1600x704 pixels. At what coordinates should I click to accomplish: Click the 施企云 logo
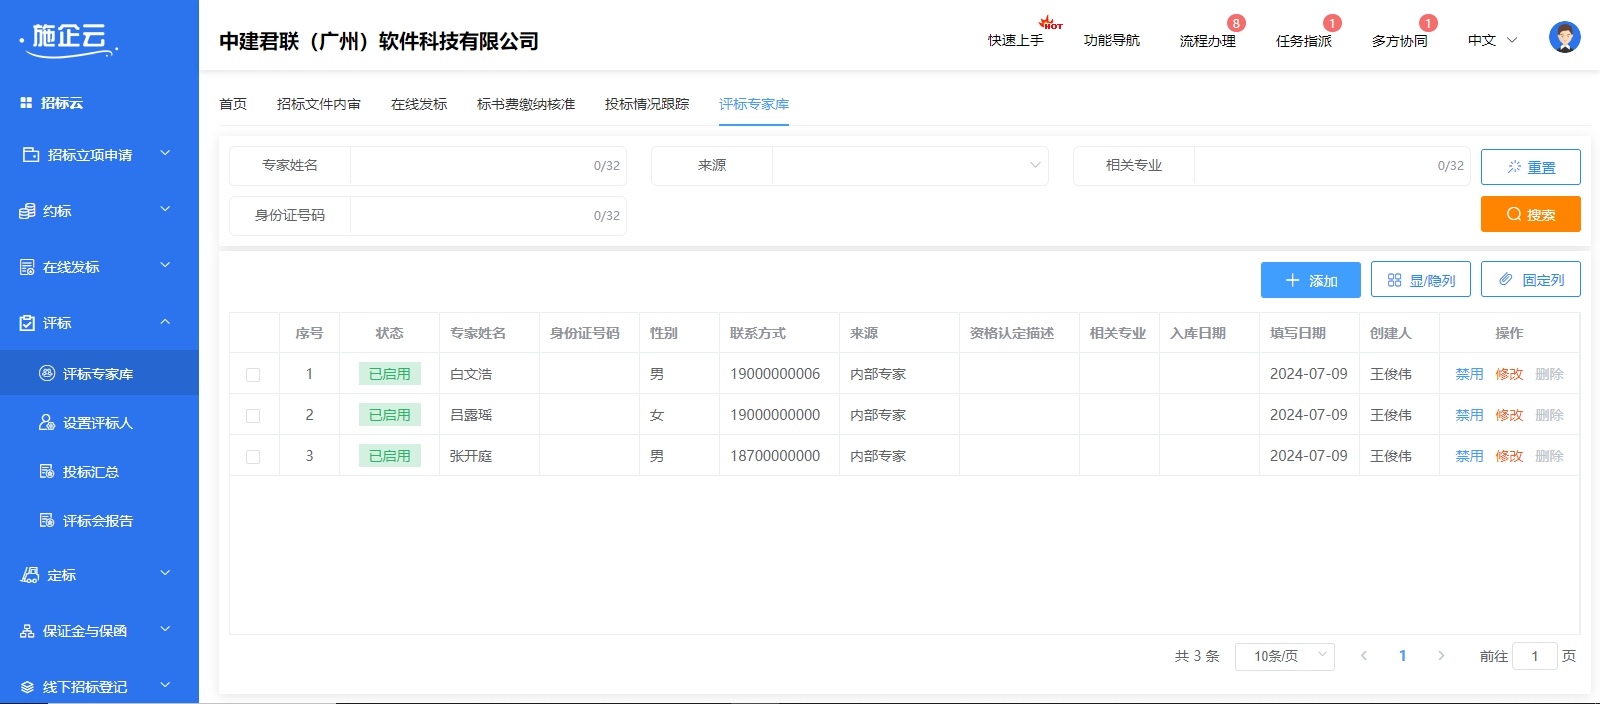69,38
